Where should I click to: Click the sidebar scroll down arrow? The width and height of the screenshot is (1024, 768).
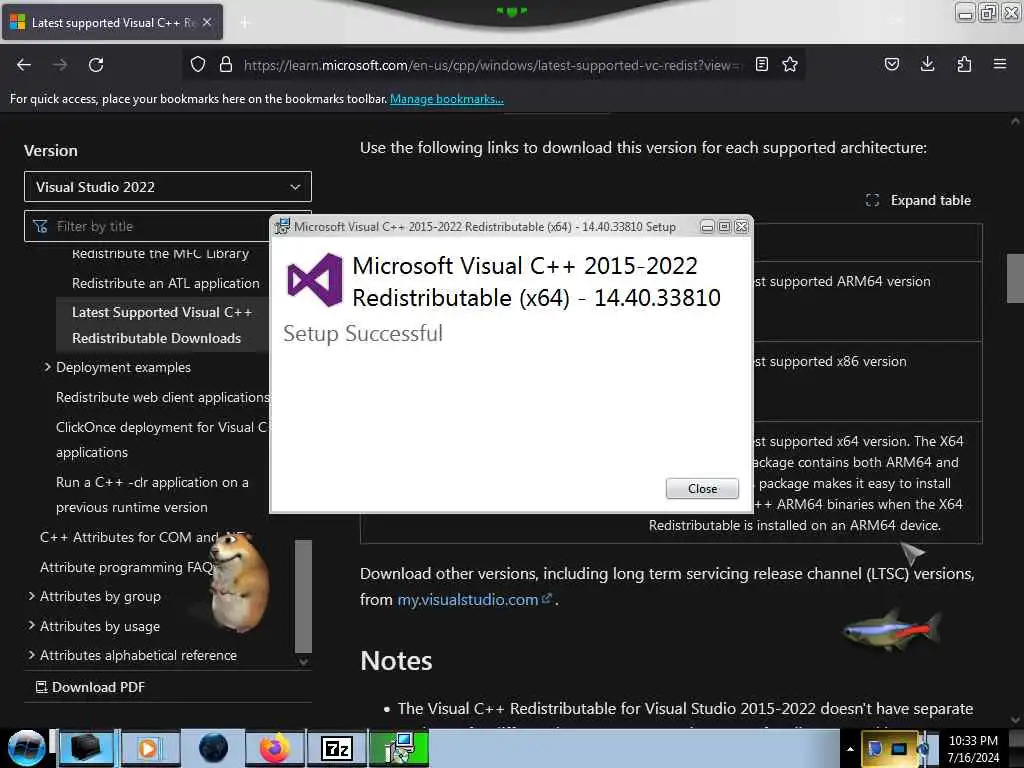(x=303, y=661)
